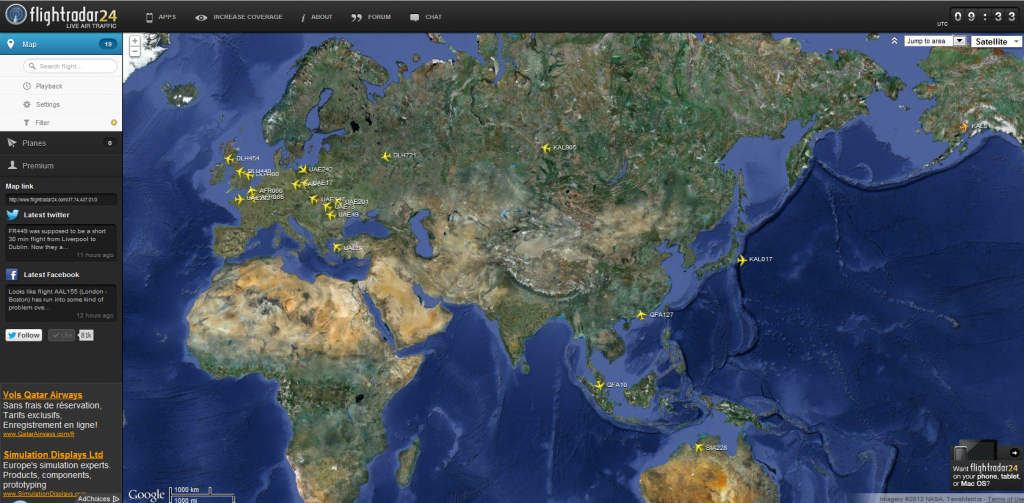The height and width of the screenshot is (503, 1024).
Task: Click the Twitter Follow button
Action: coord(24,335)
